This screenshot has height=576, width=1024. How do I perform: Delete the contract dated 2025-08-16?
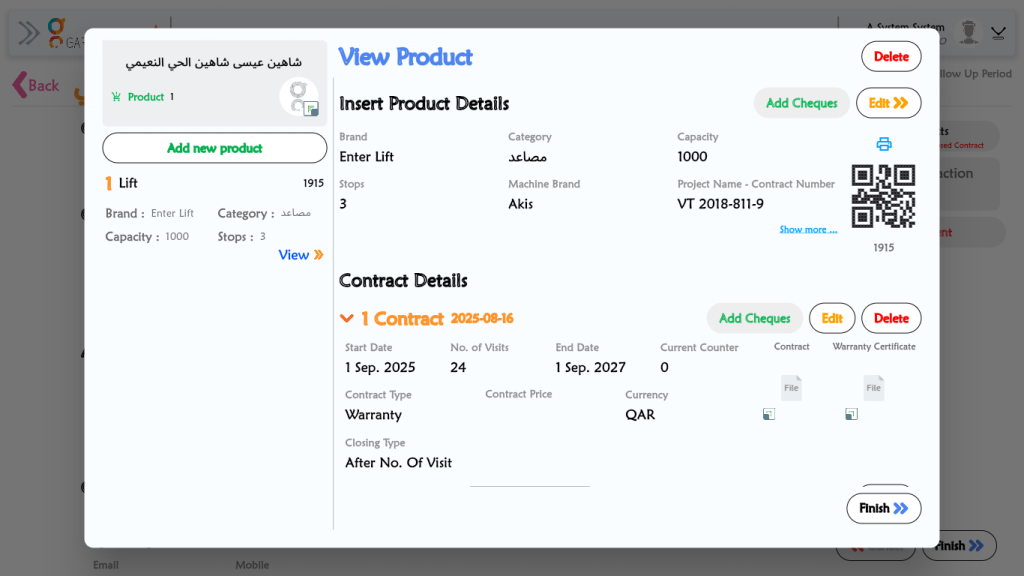pos(890,318)
